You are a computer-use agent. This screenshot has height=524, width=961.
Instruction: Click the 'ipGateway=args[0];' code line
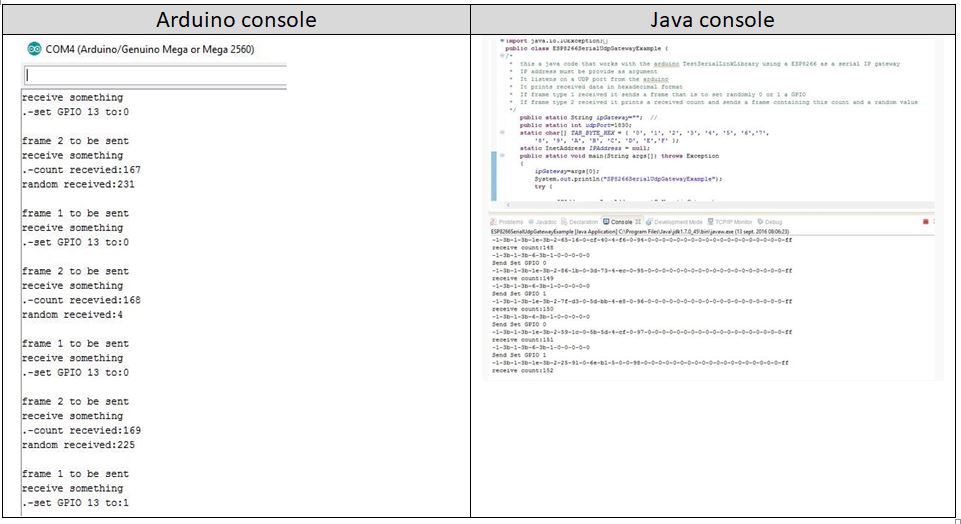click(x=567, y=171)
